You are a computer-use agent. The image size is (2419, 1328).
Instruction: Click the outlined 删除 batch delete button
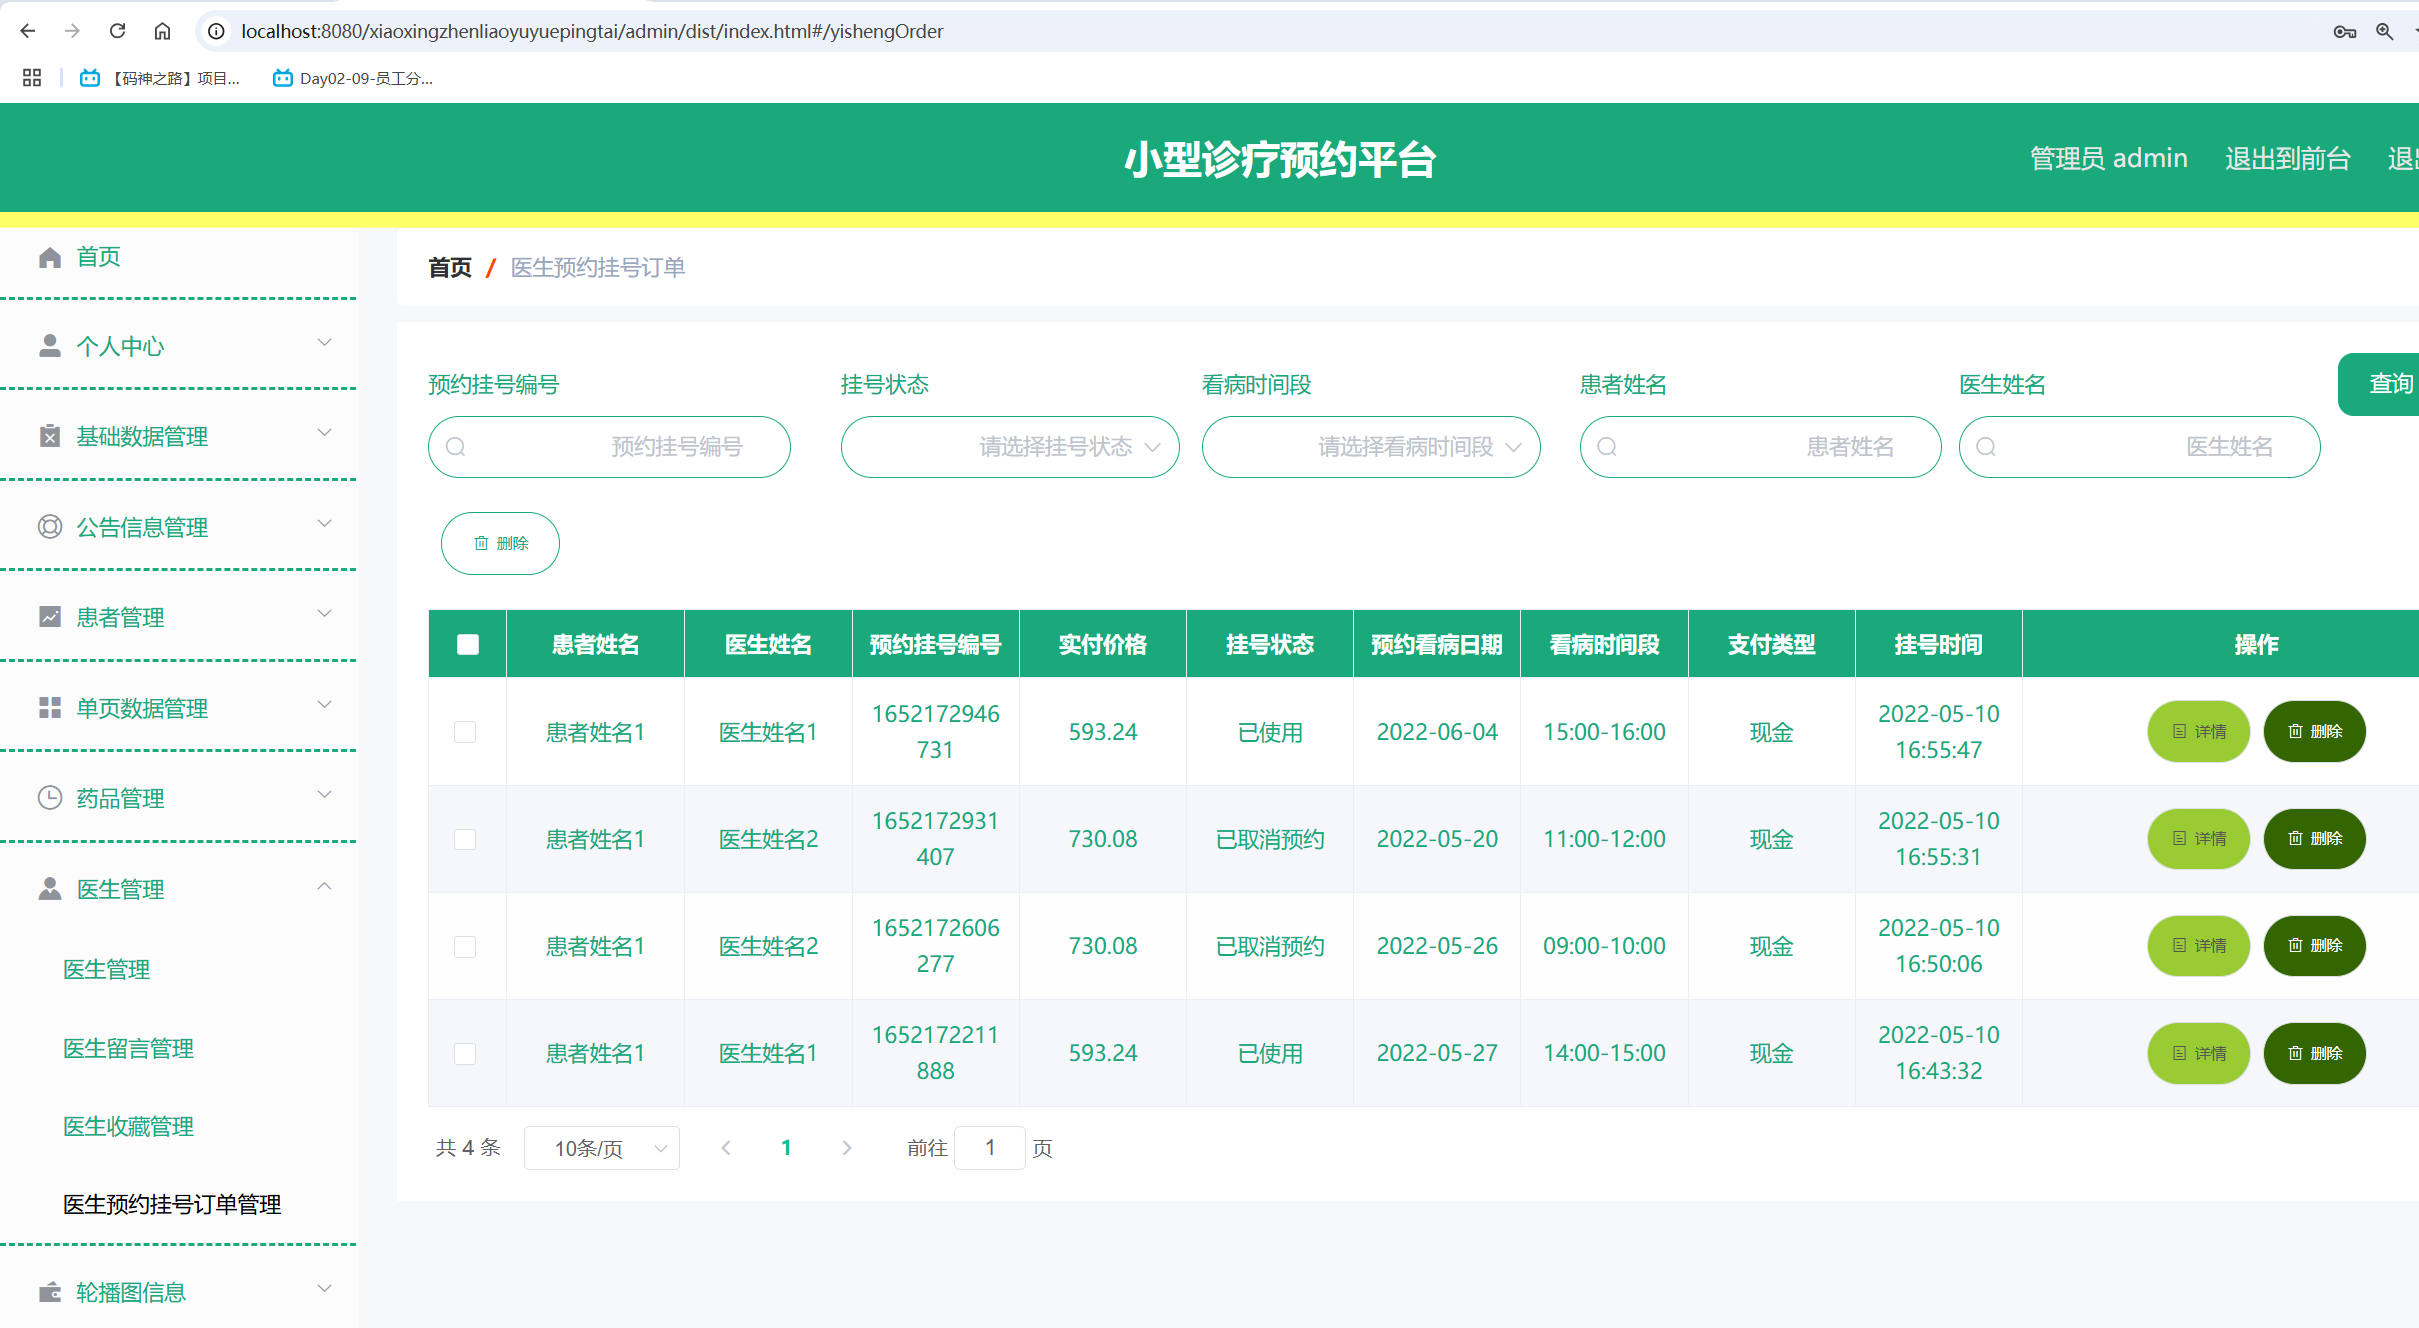500,543
